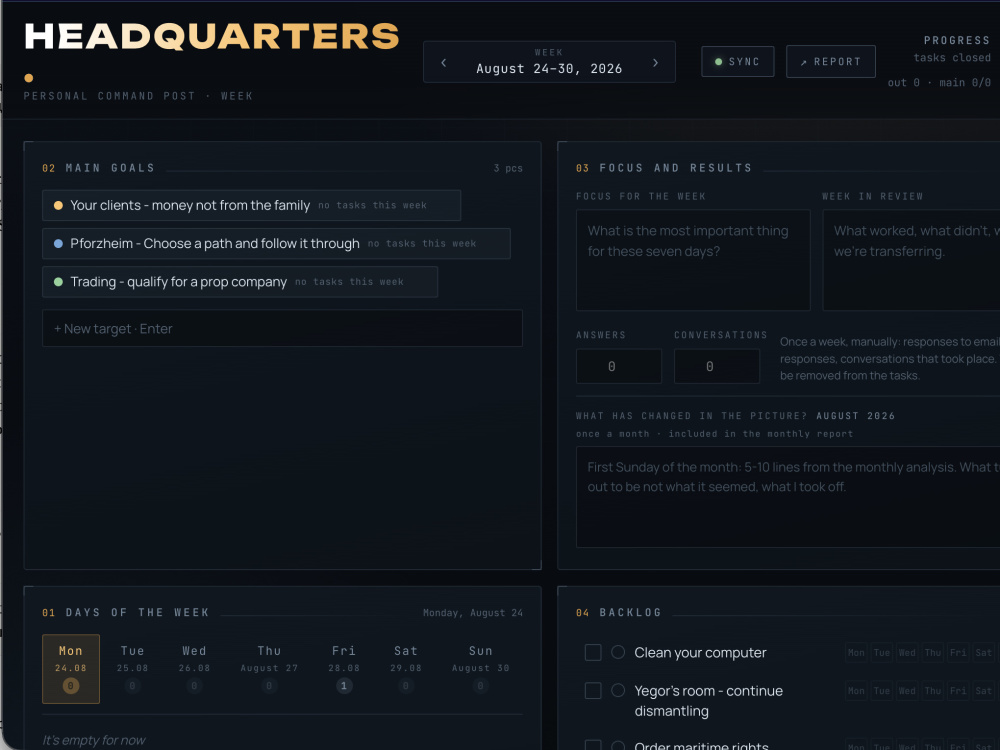The image size is (1000, 750).
Task: Assign Clean your computer to Thu
Action: click(x=933, y=652)
